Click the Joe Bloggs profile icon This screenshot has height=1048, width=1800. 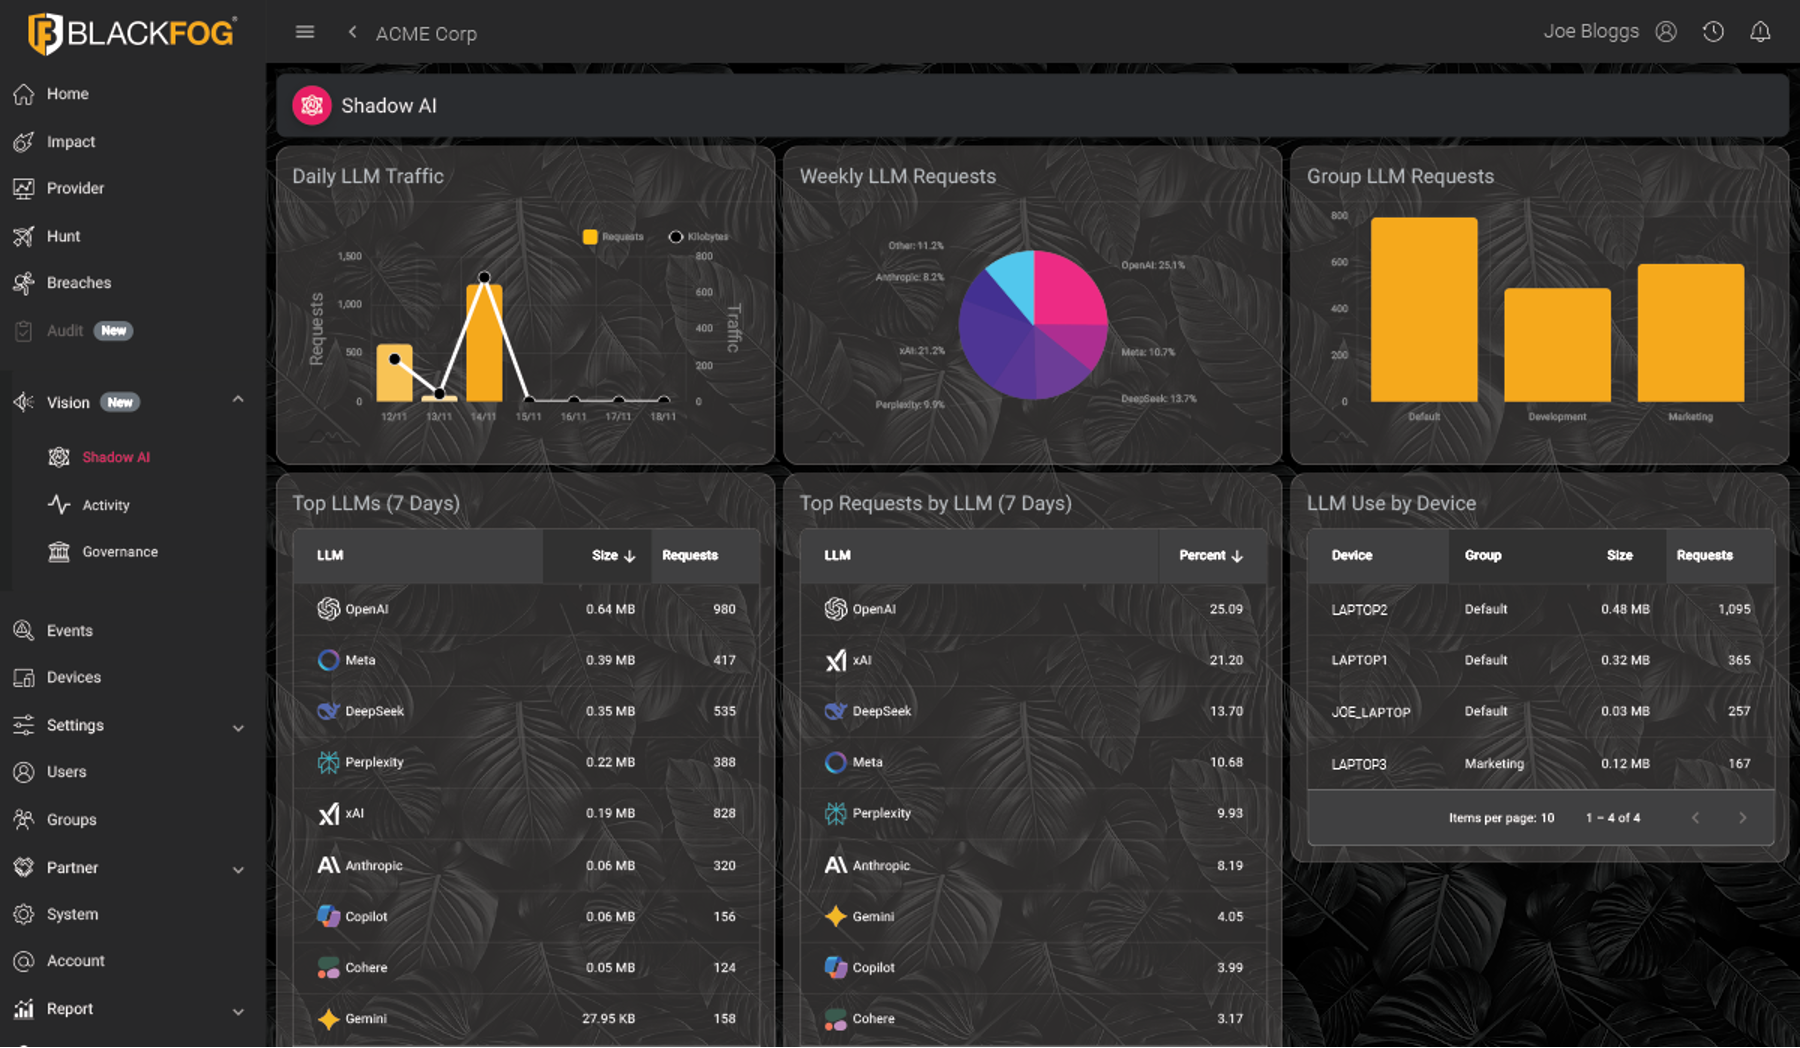coord(1666,31)
